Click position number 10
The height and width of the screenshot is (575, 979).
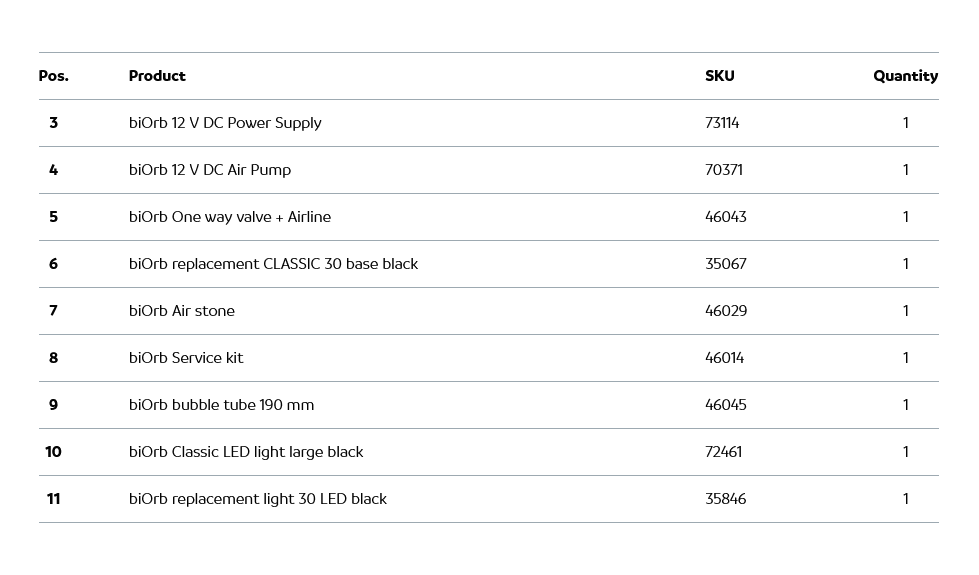coord(53,452)
